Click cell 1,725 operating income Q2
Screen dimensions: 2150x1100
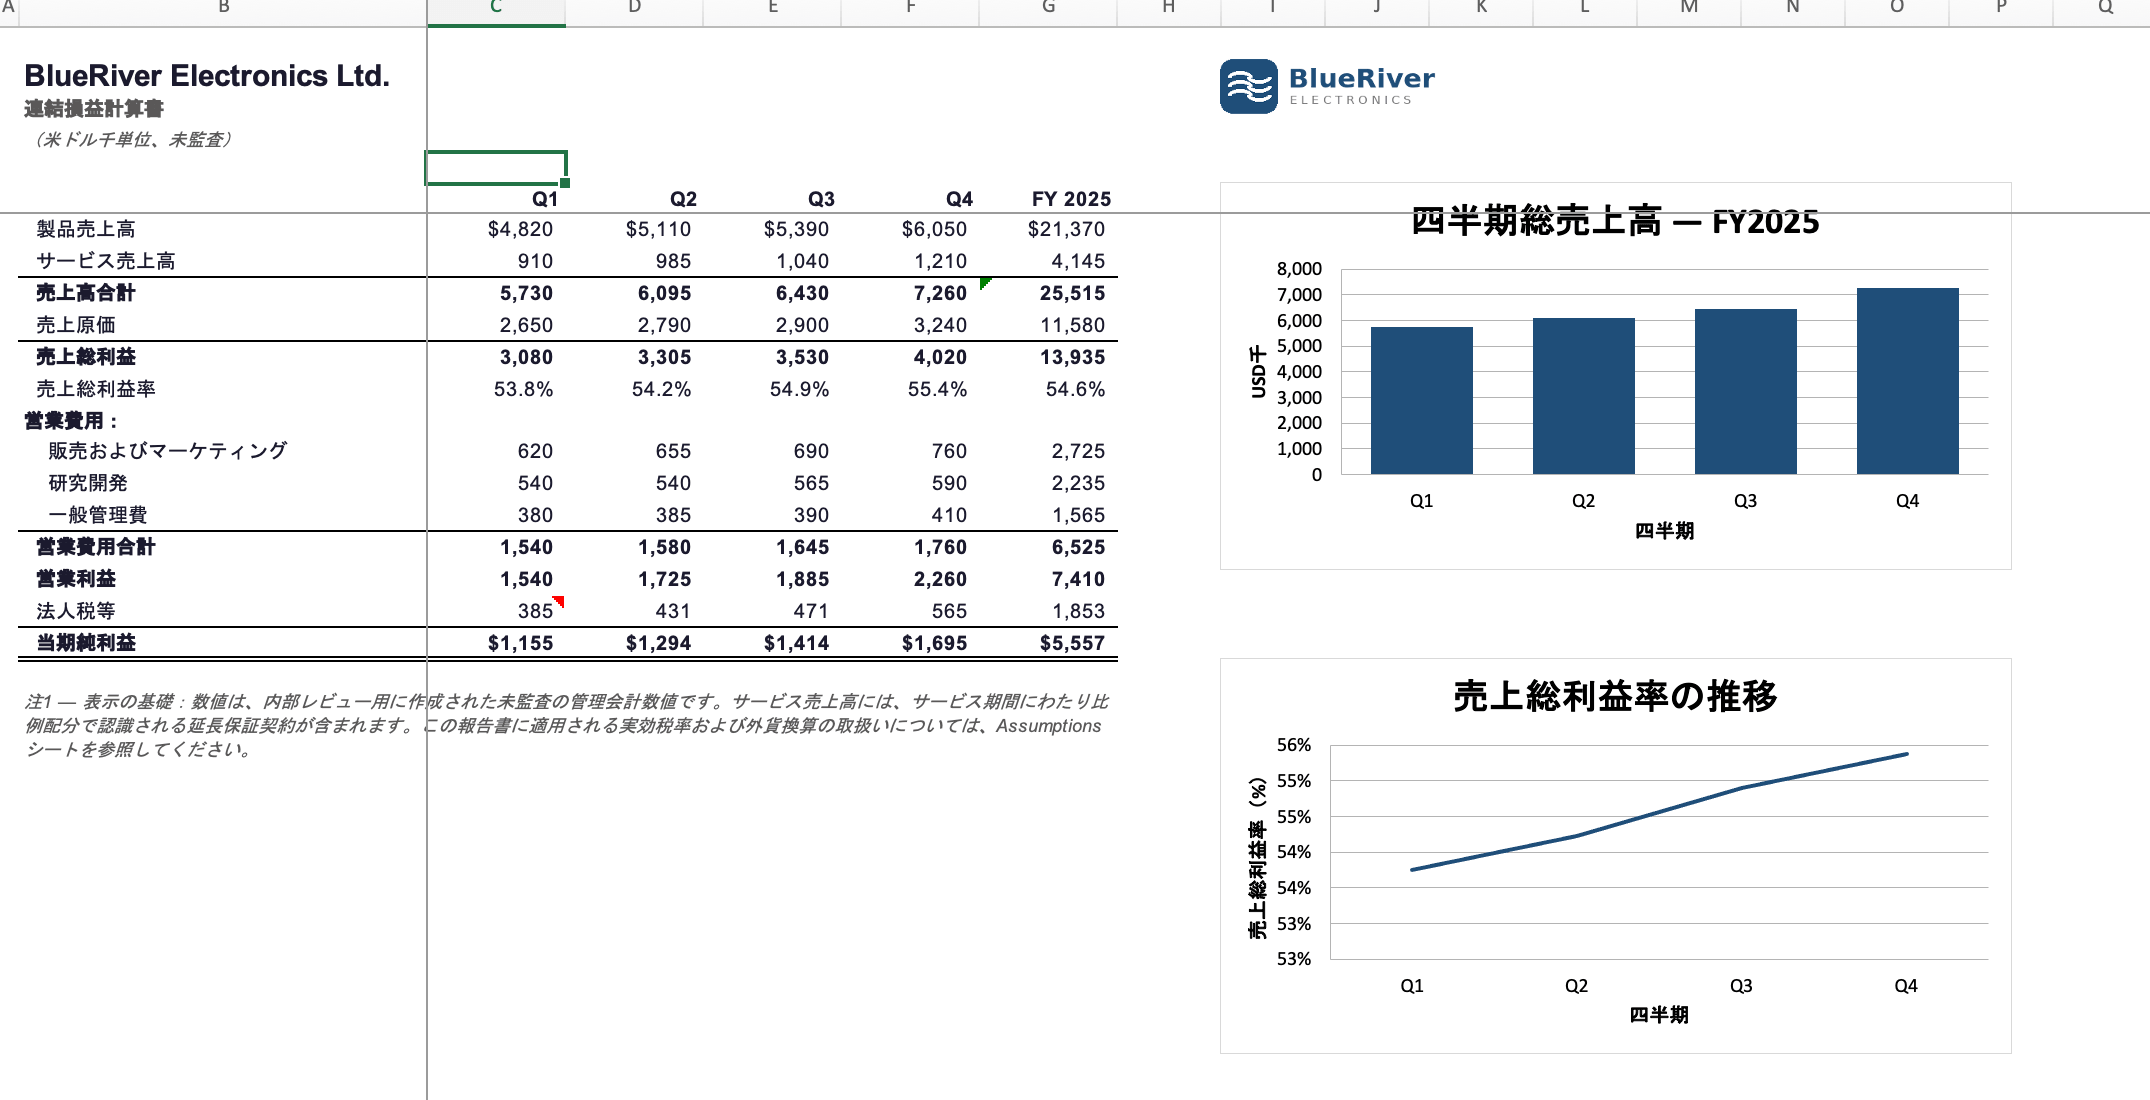pos(634,579)
